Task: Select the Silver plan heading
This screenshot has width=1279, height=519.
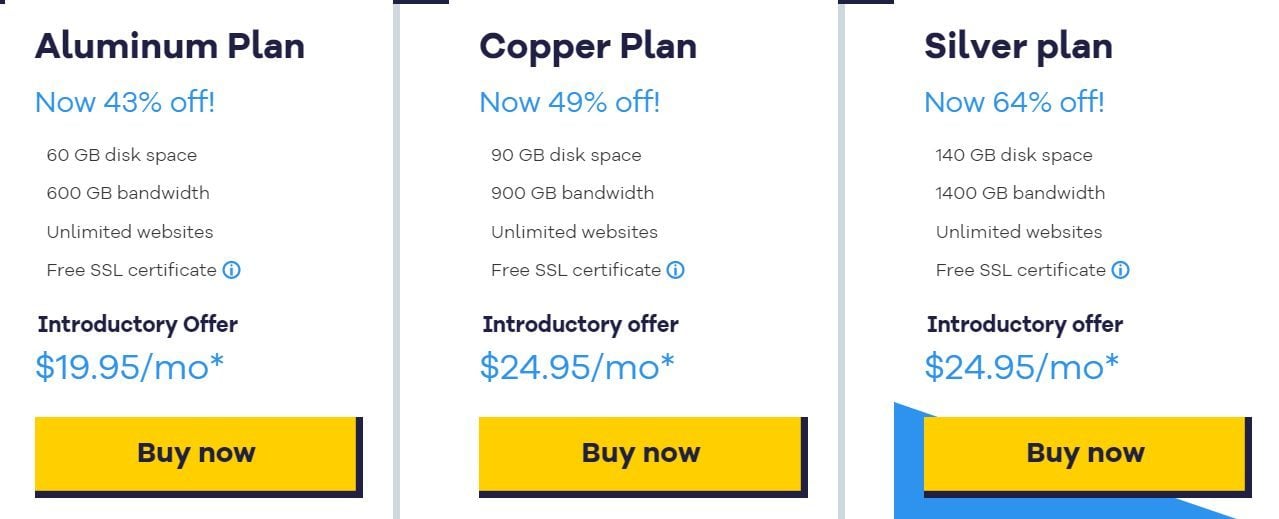Action: click(1018, 46)
